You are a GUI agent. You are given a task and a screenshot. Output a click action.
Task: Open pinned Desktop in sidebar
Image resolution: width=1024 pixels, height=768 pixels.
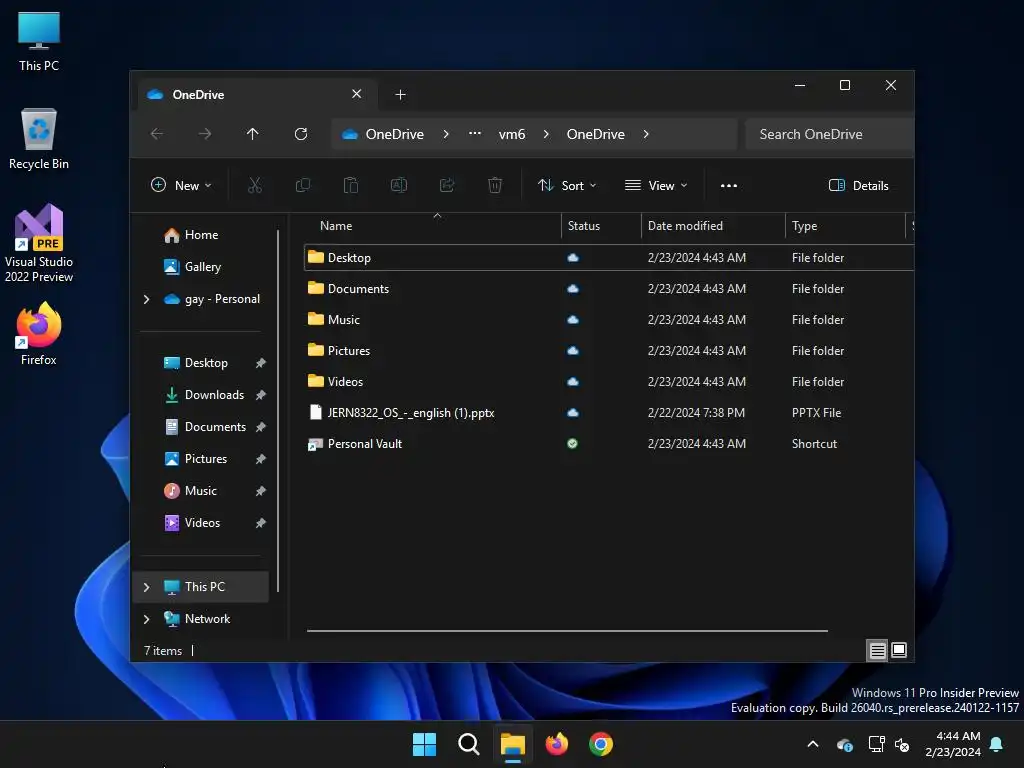(x=206, y=363)
